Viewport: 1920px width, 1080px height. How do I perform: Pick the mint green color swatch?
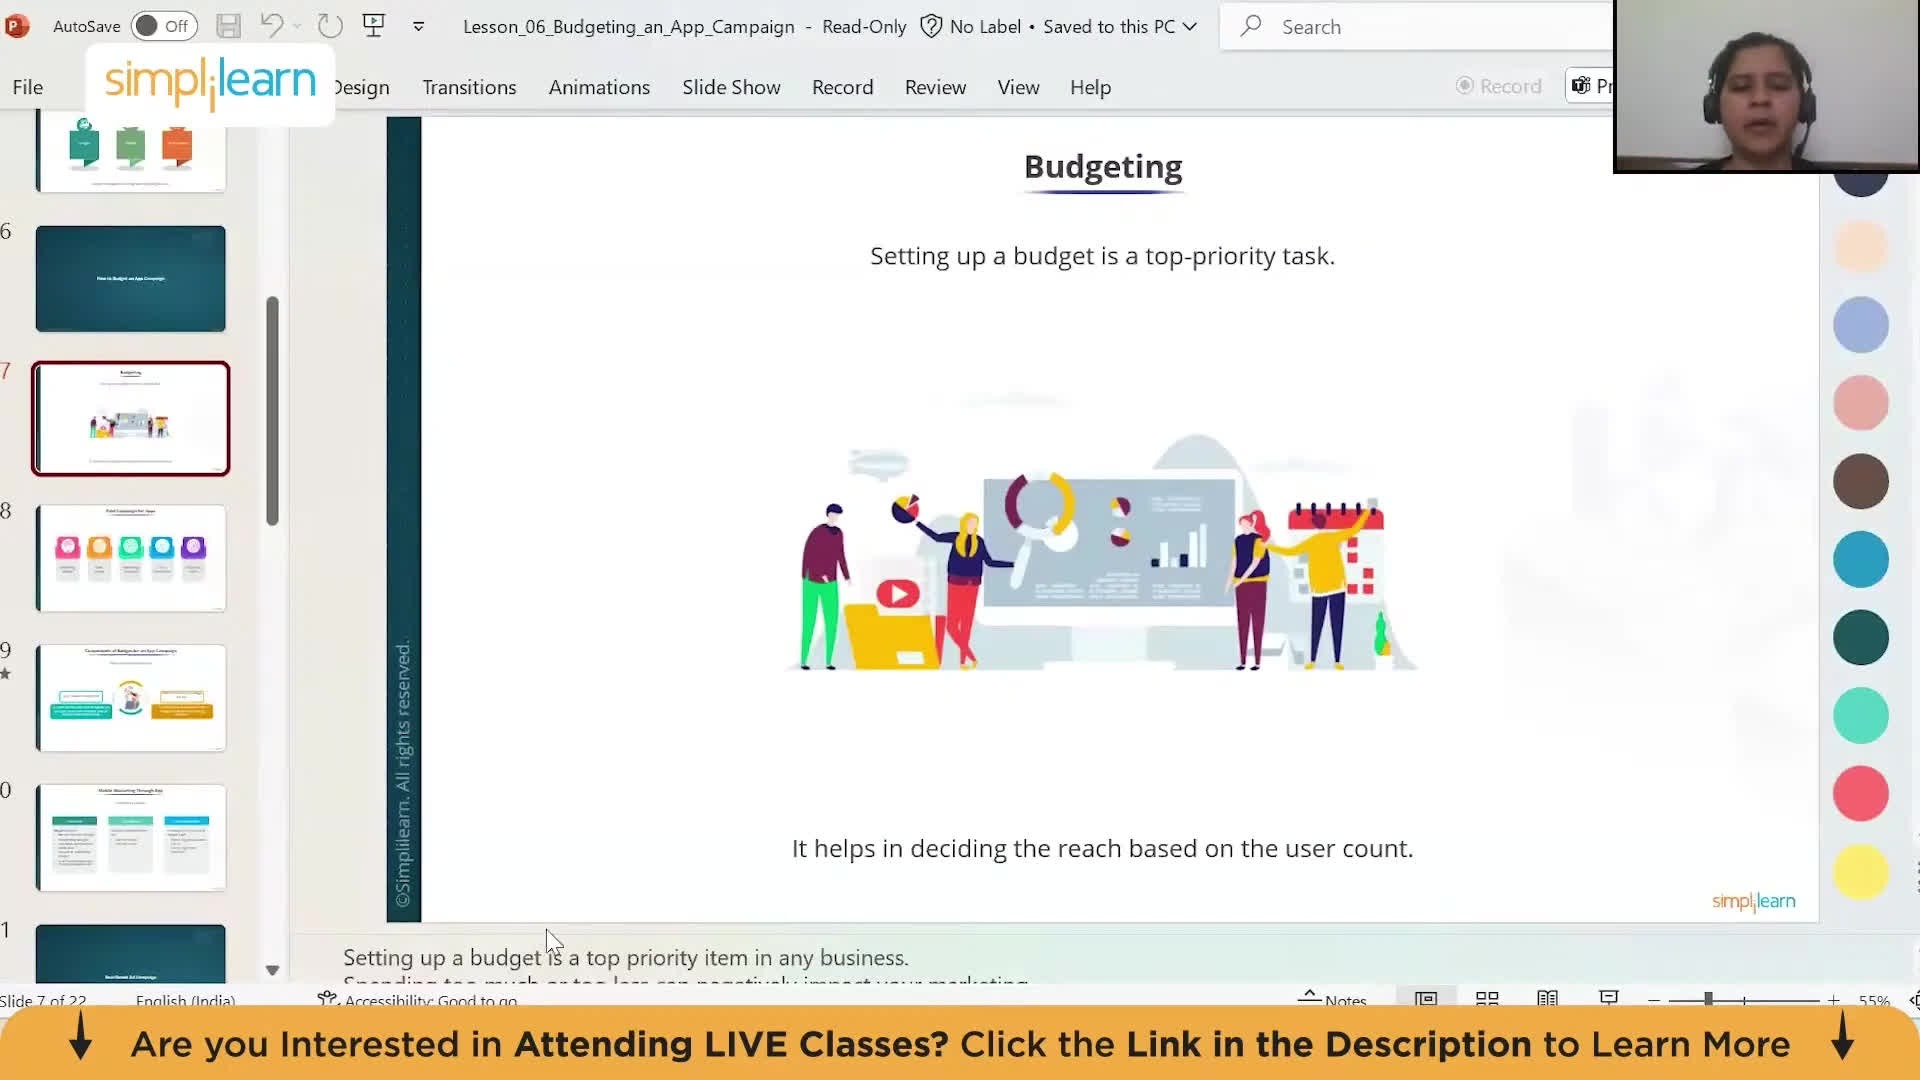click(1860, 715)
